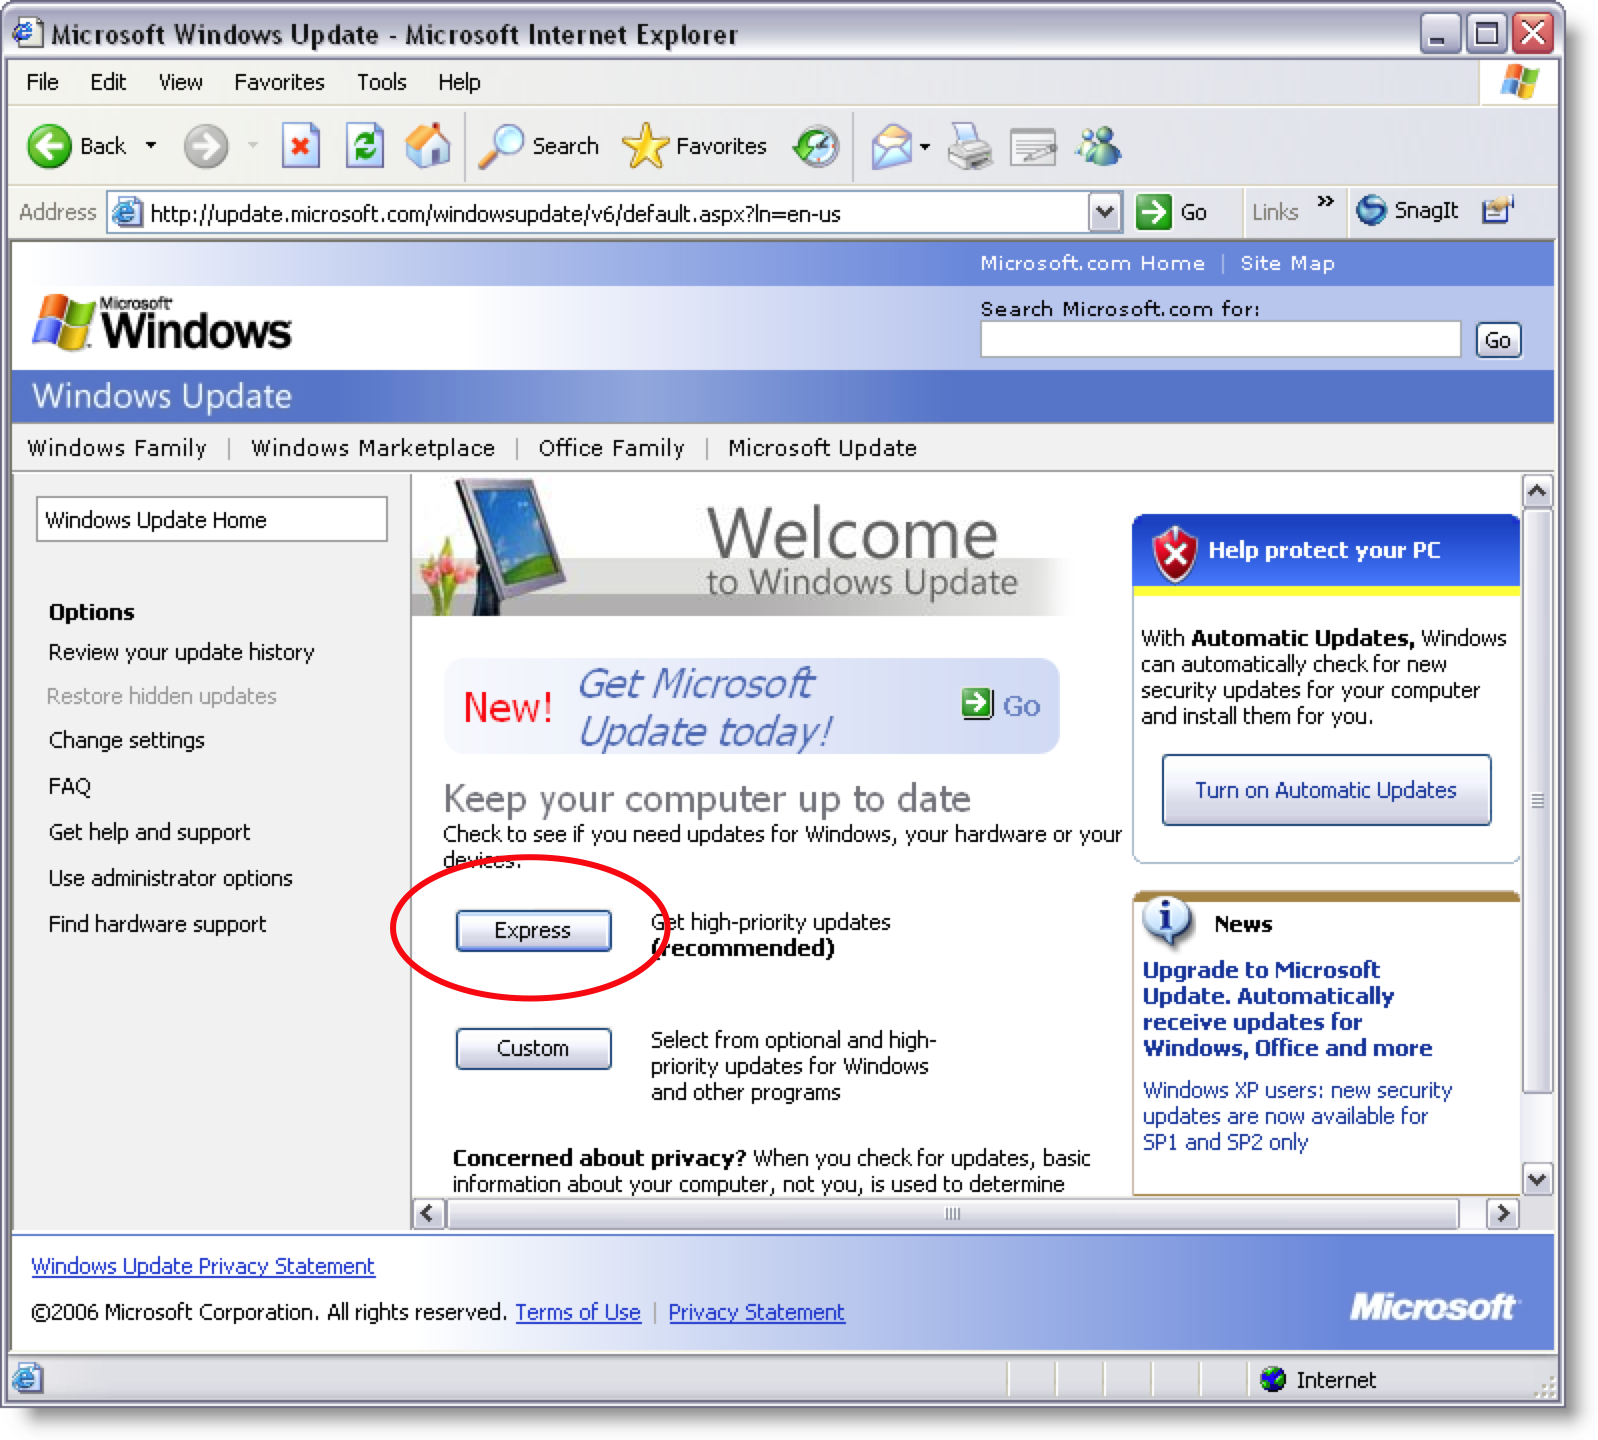The height and width of the screenshot is (1440, 1598).
Task: Click the Search Microsoft.com input field
Action: coord(1220,340)
